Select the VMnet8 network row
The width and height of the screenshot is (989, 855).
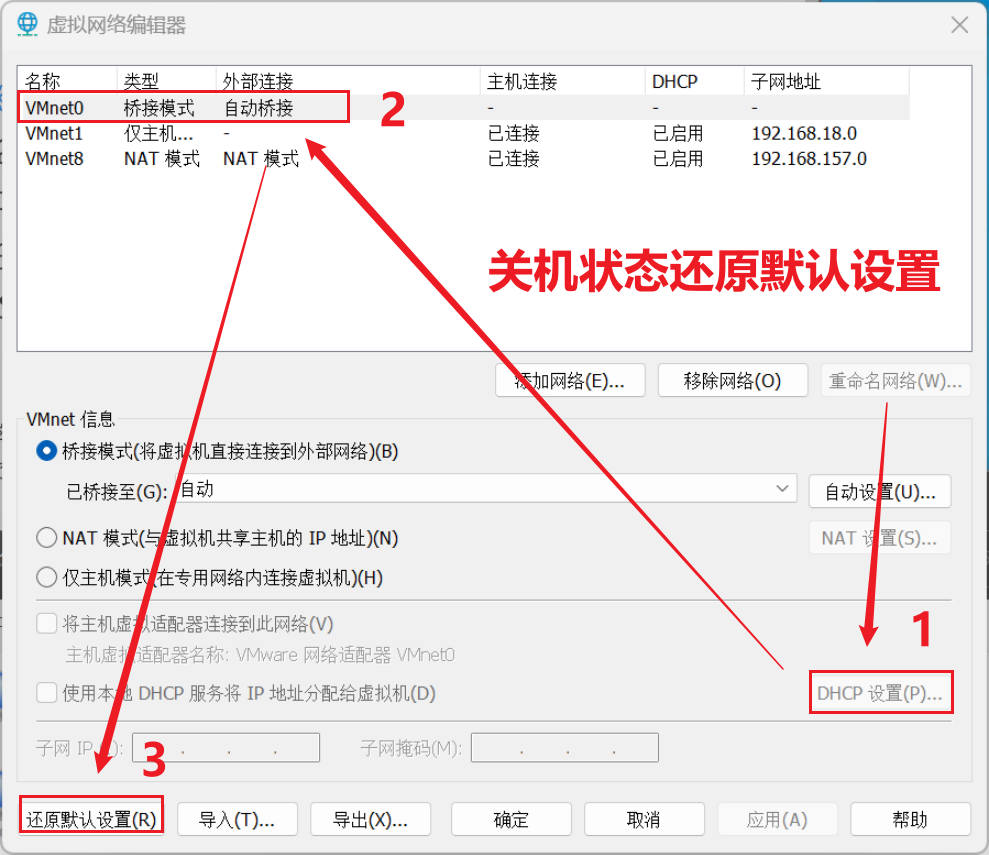464,158
